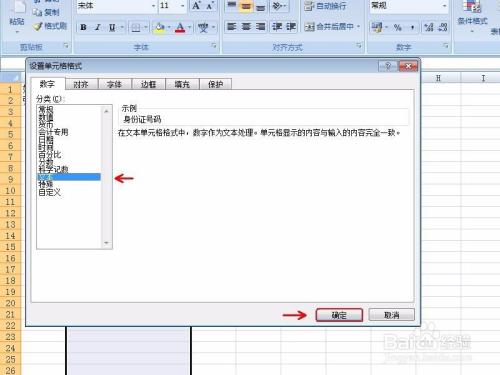Select row 15 header
500x375 pixels.
10,247
